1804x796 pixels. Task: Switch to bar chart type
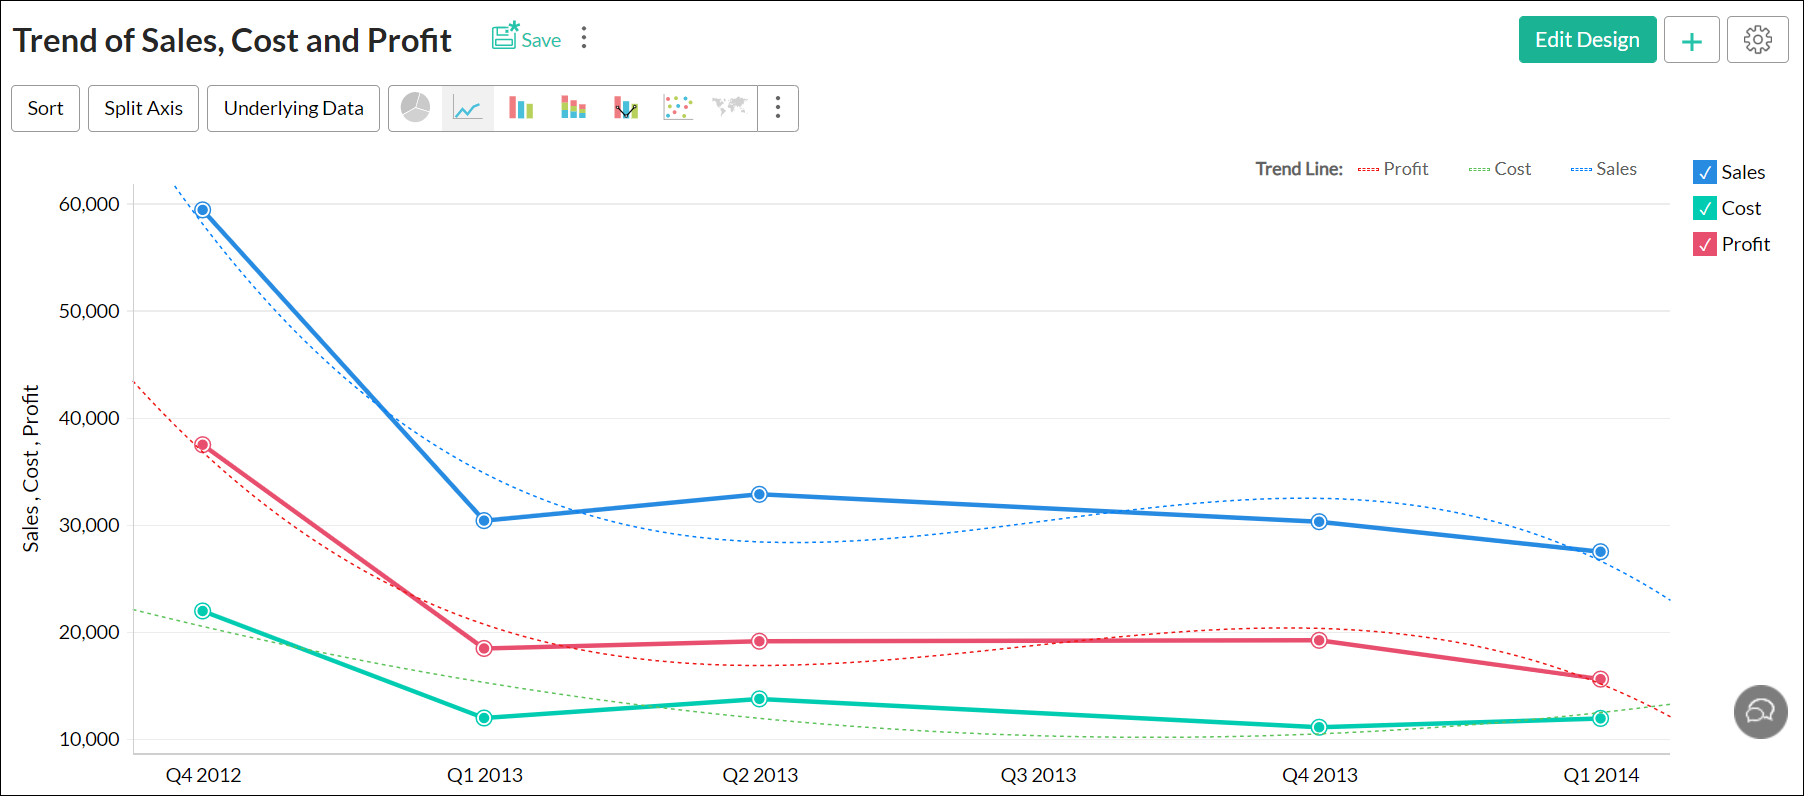coord(521,108)
